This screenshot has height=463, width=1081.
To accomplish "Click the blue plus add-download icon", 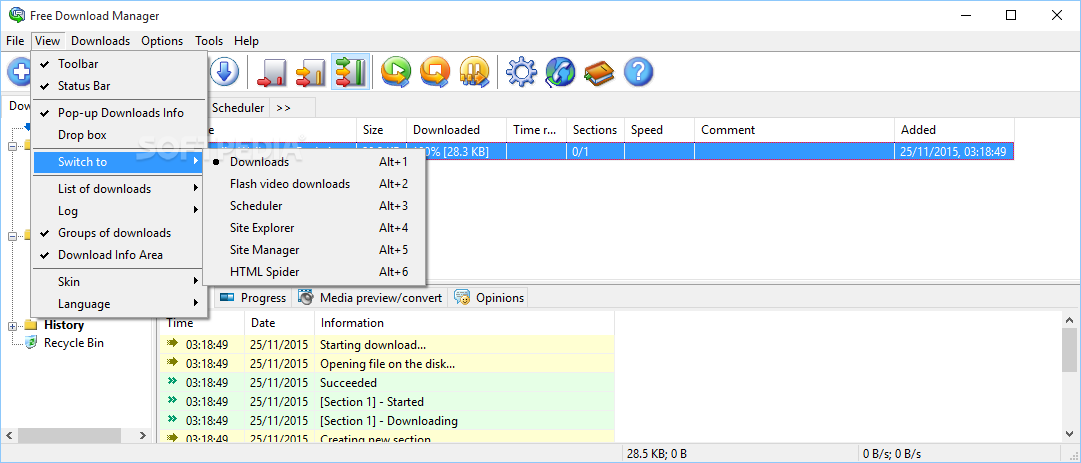I will [18, 72].
